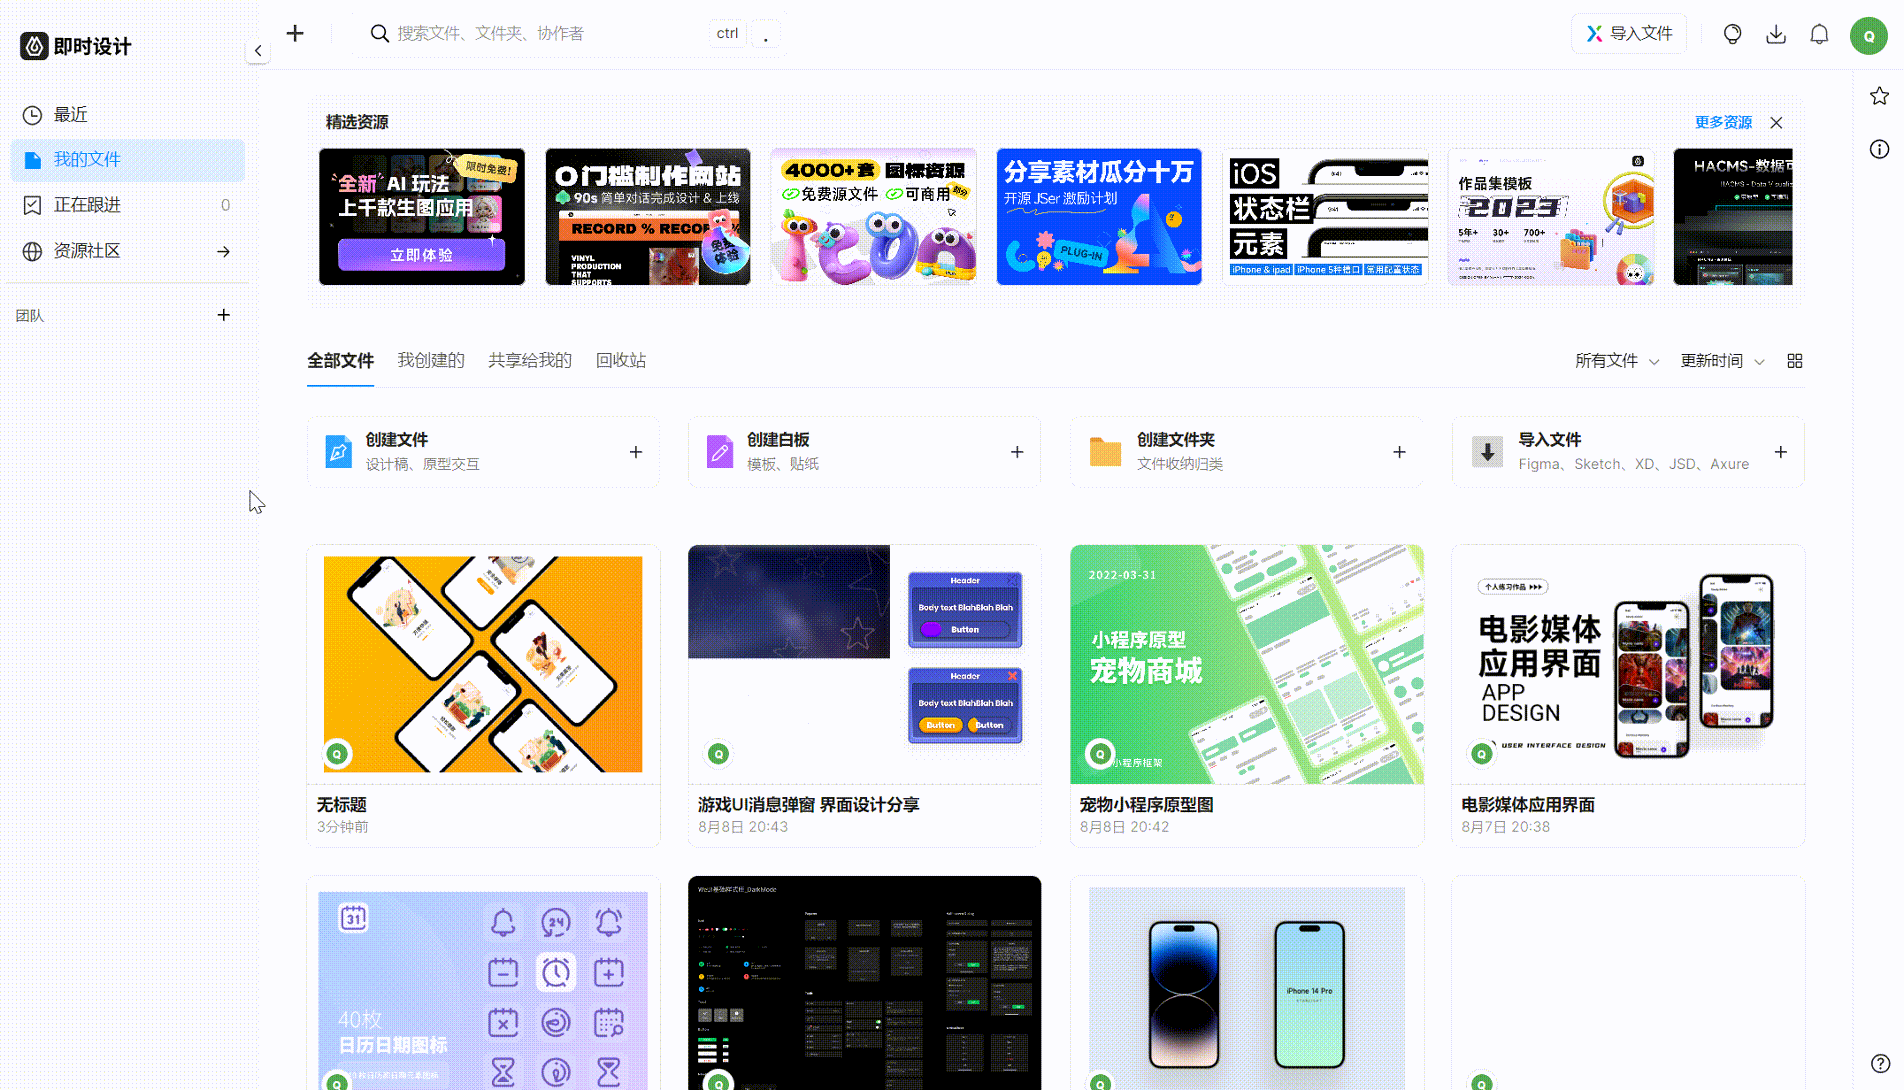Open 游戏UI消息弹窗 界面设计分享 file
The height and width of the screenshot is (1090, 1904).
point(865,664)
